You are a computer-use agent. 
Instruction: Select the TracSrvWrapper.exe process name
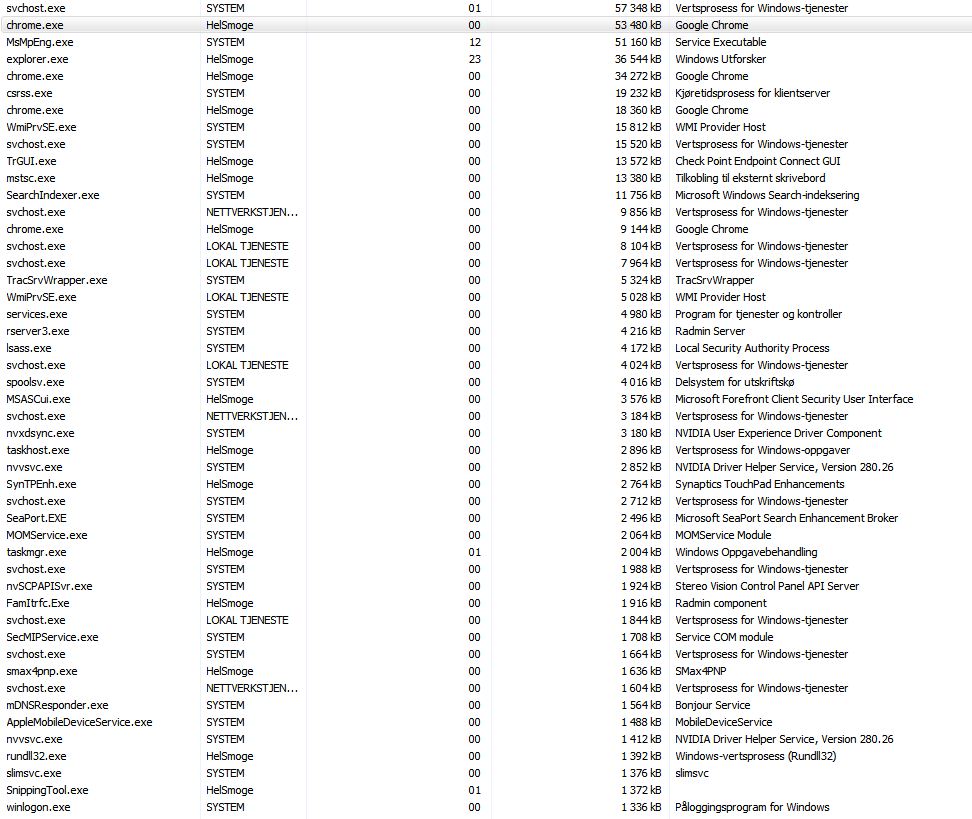(x=56, y=280)
